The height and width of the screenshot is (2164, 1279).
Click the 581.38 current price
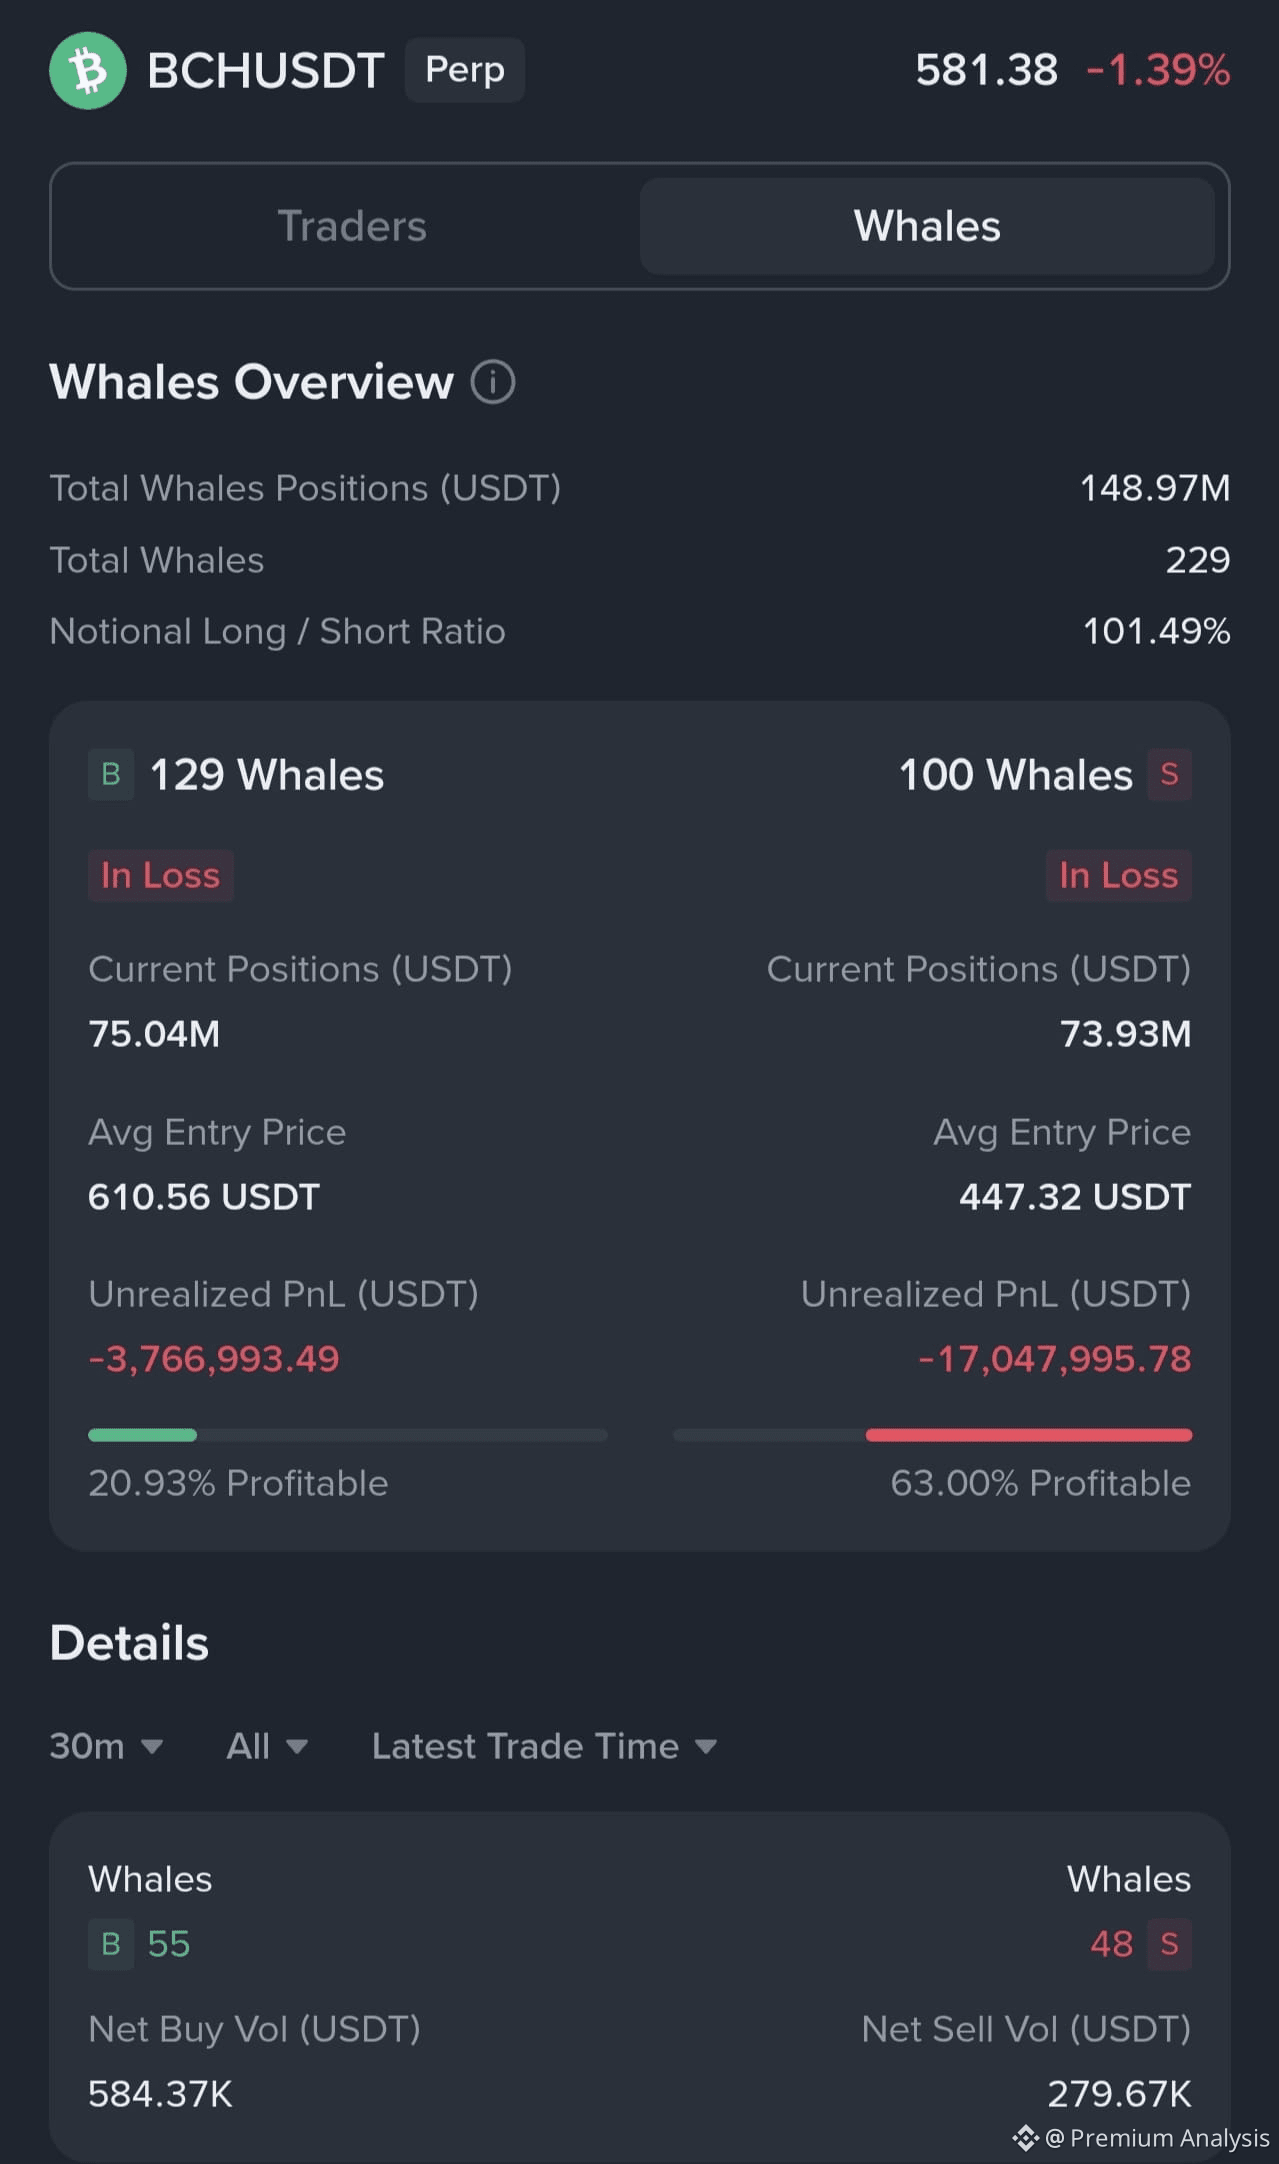click(986, 71)
